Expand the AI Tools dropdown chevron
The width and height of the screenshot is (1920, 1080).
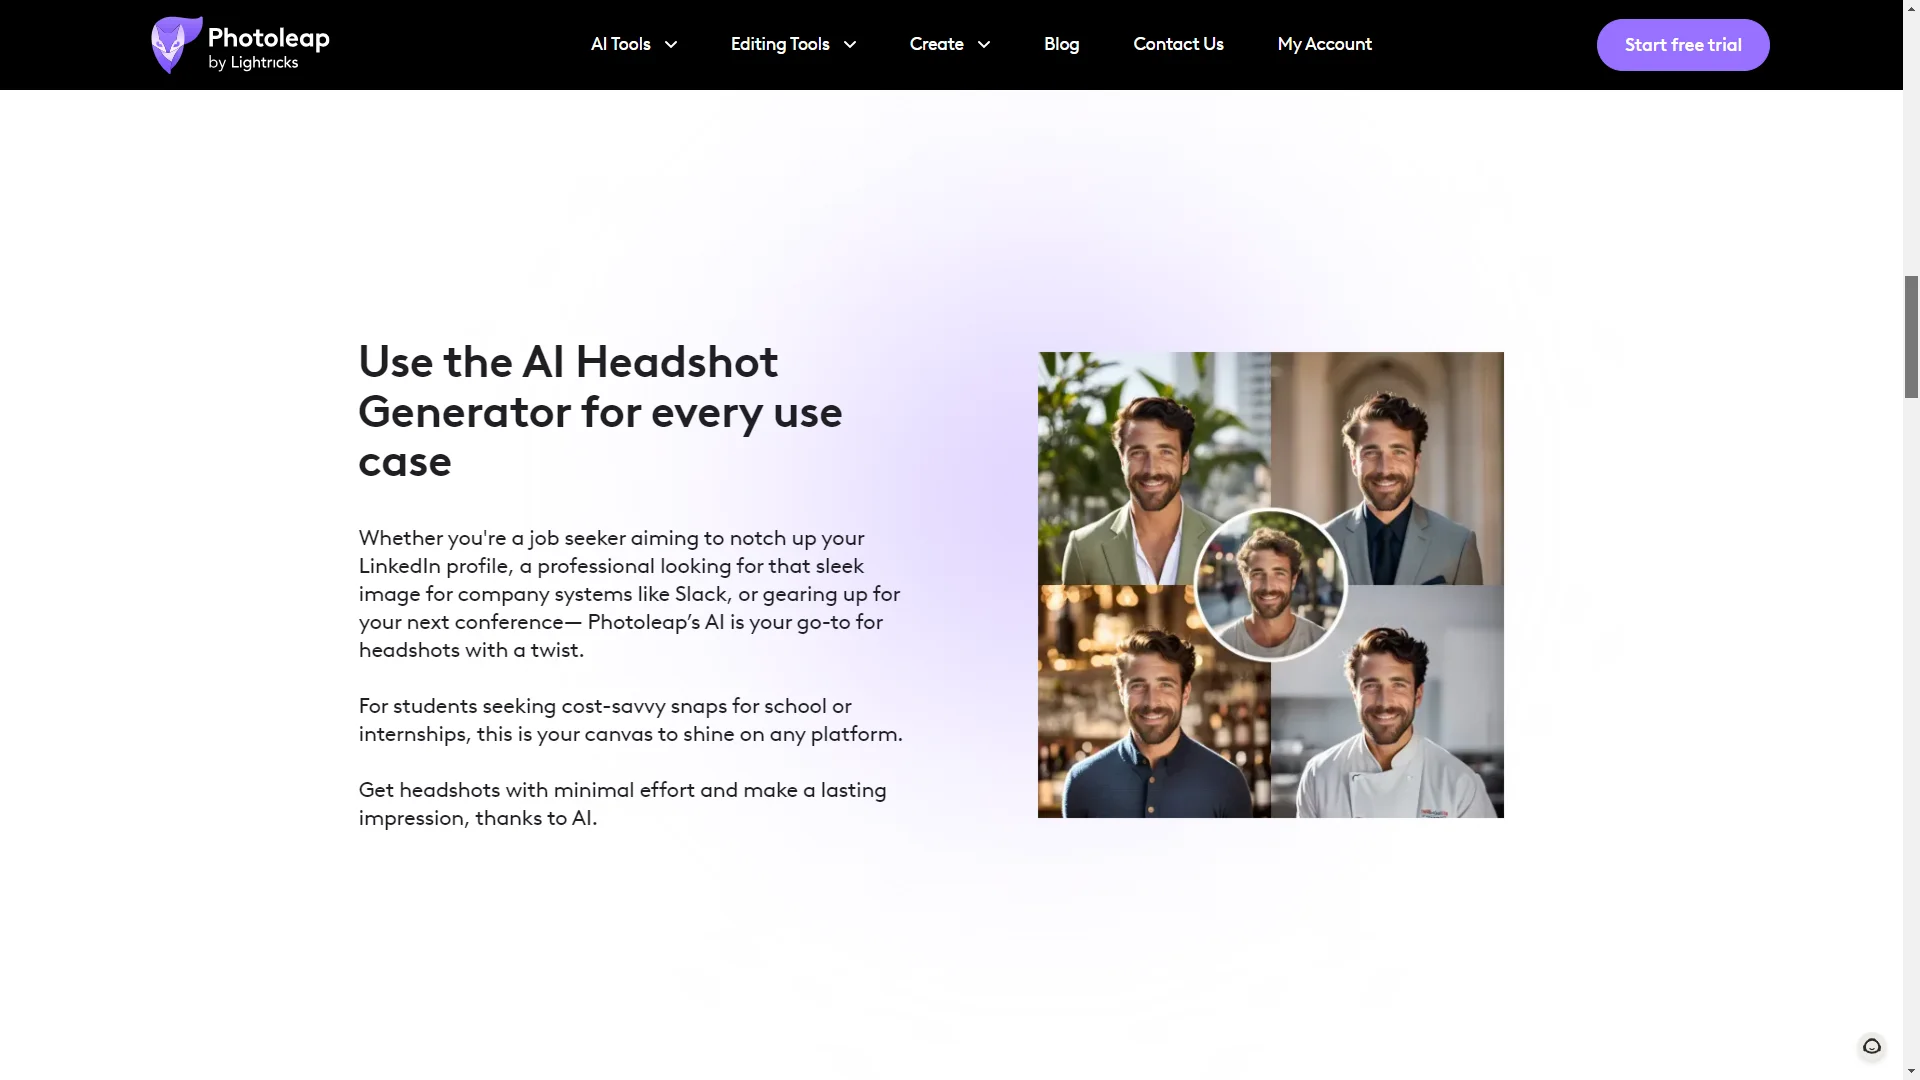point(671,45)
